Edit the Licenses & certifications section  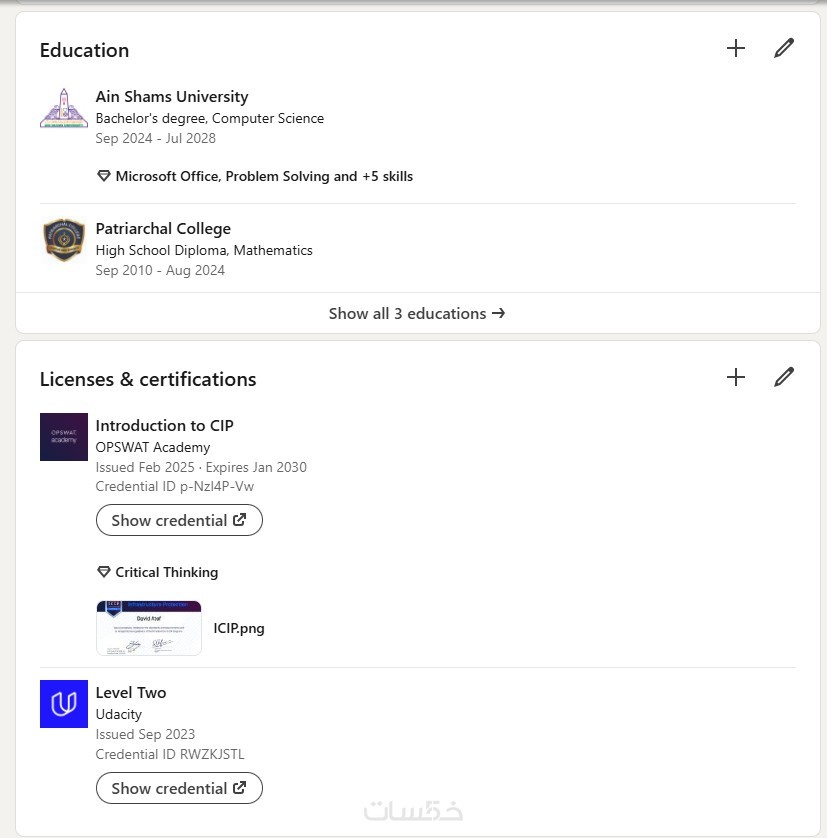(x=784, y=377)
